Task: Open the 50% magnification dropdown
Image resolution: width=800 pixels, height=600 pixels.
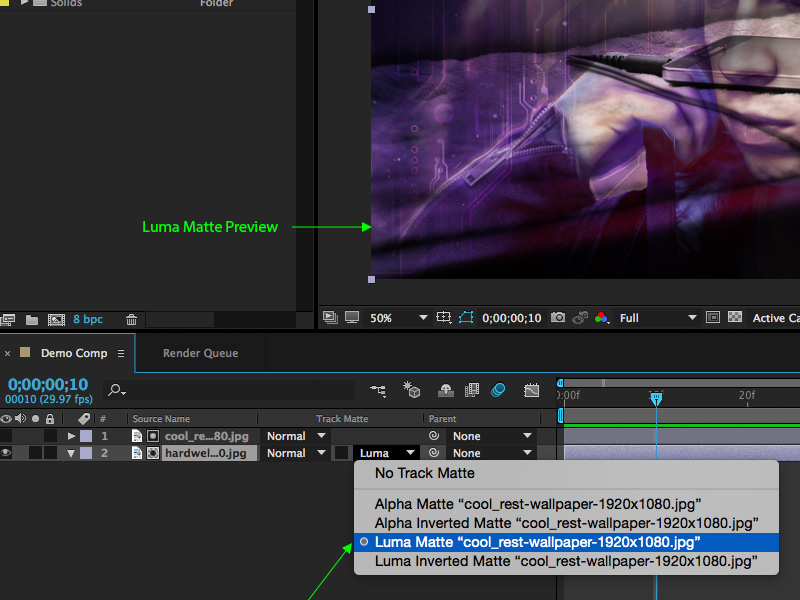Action: 398,318
